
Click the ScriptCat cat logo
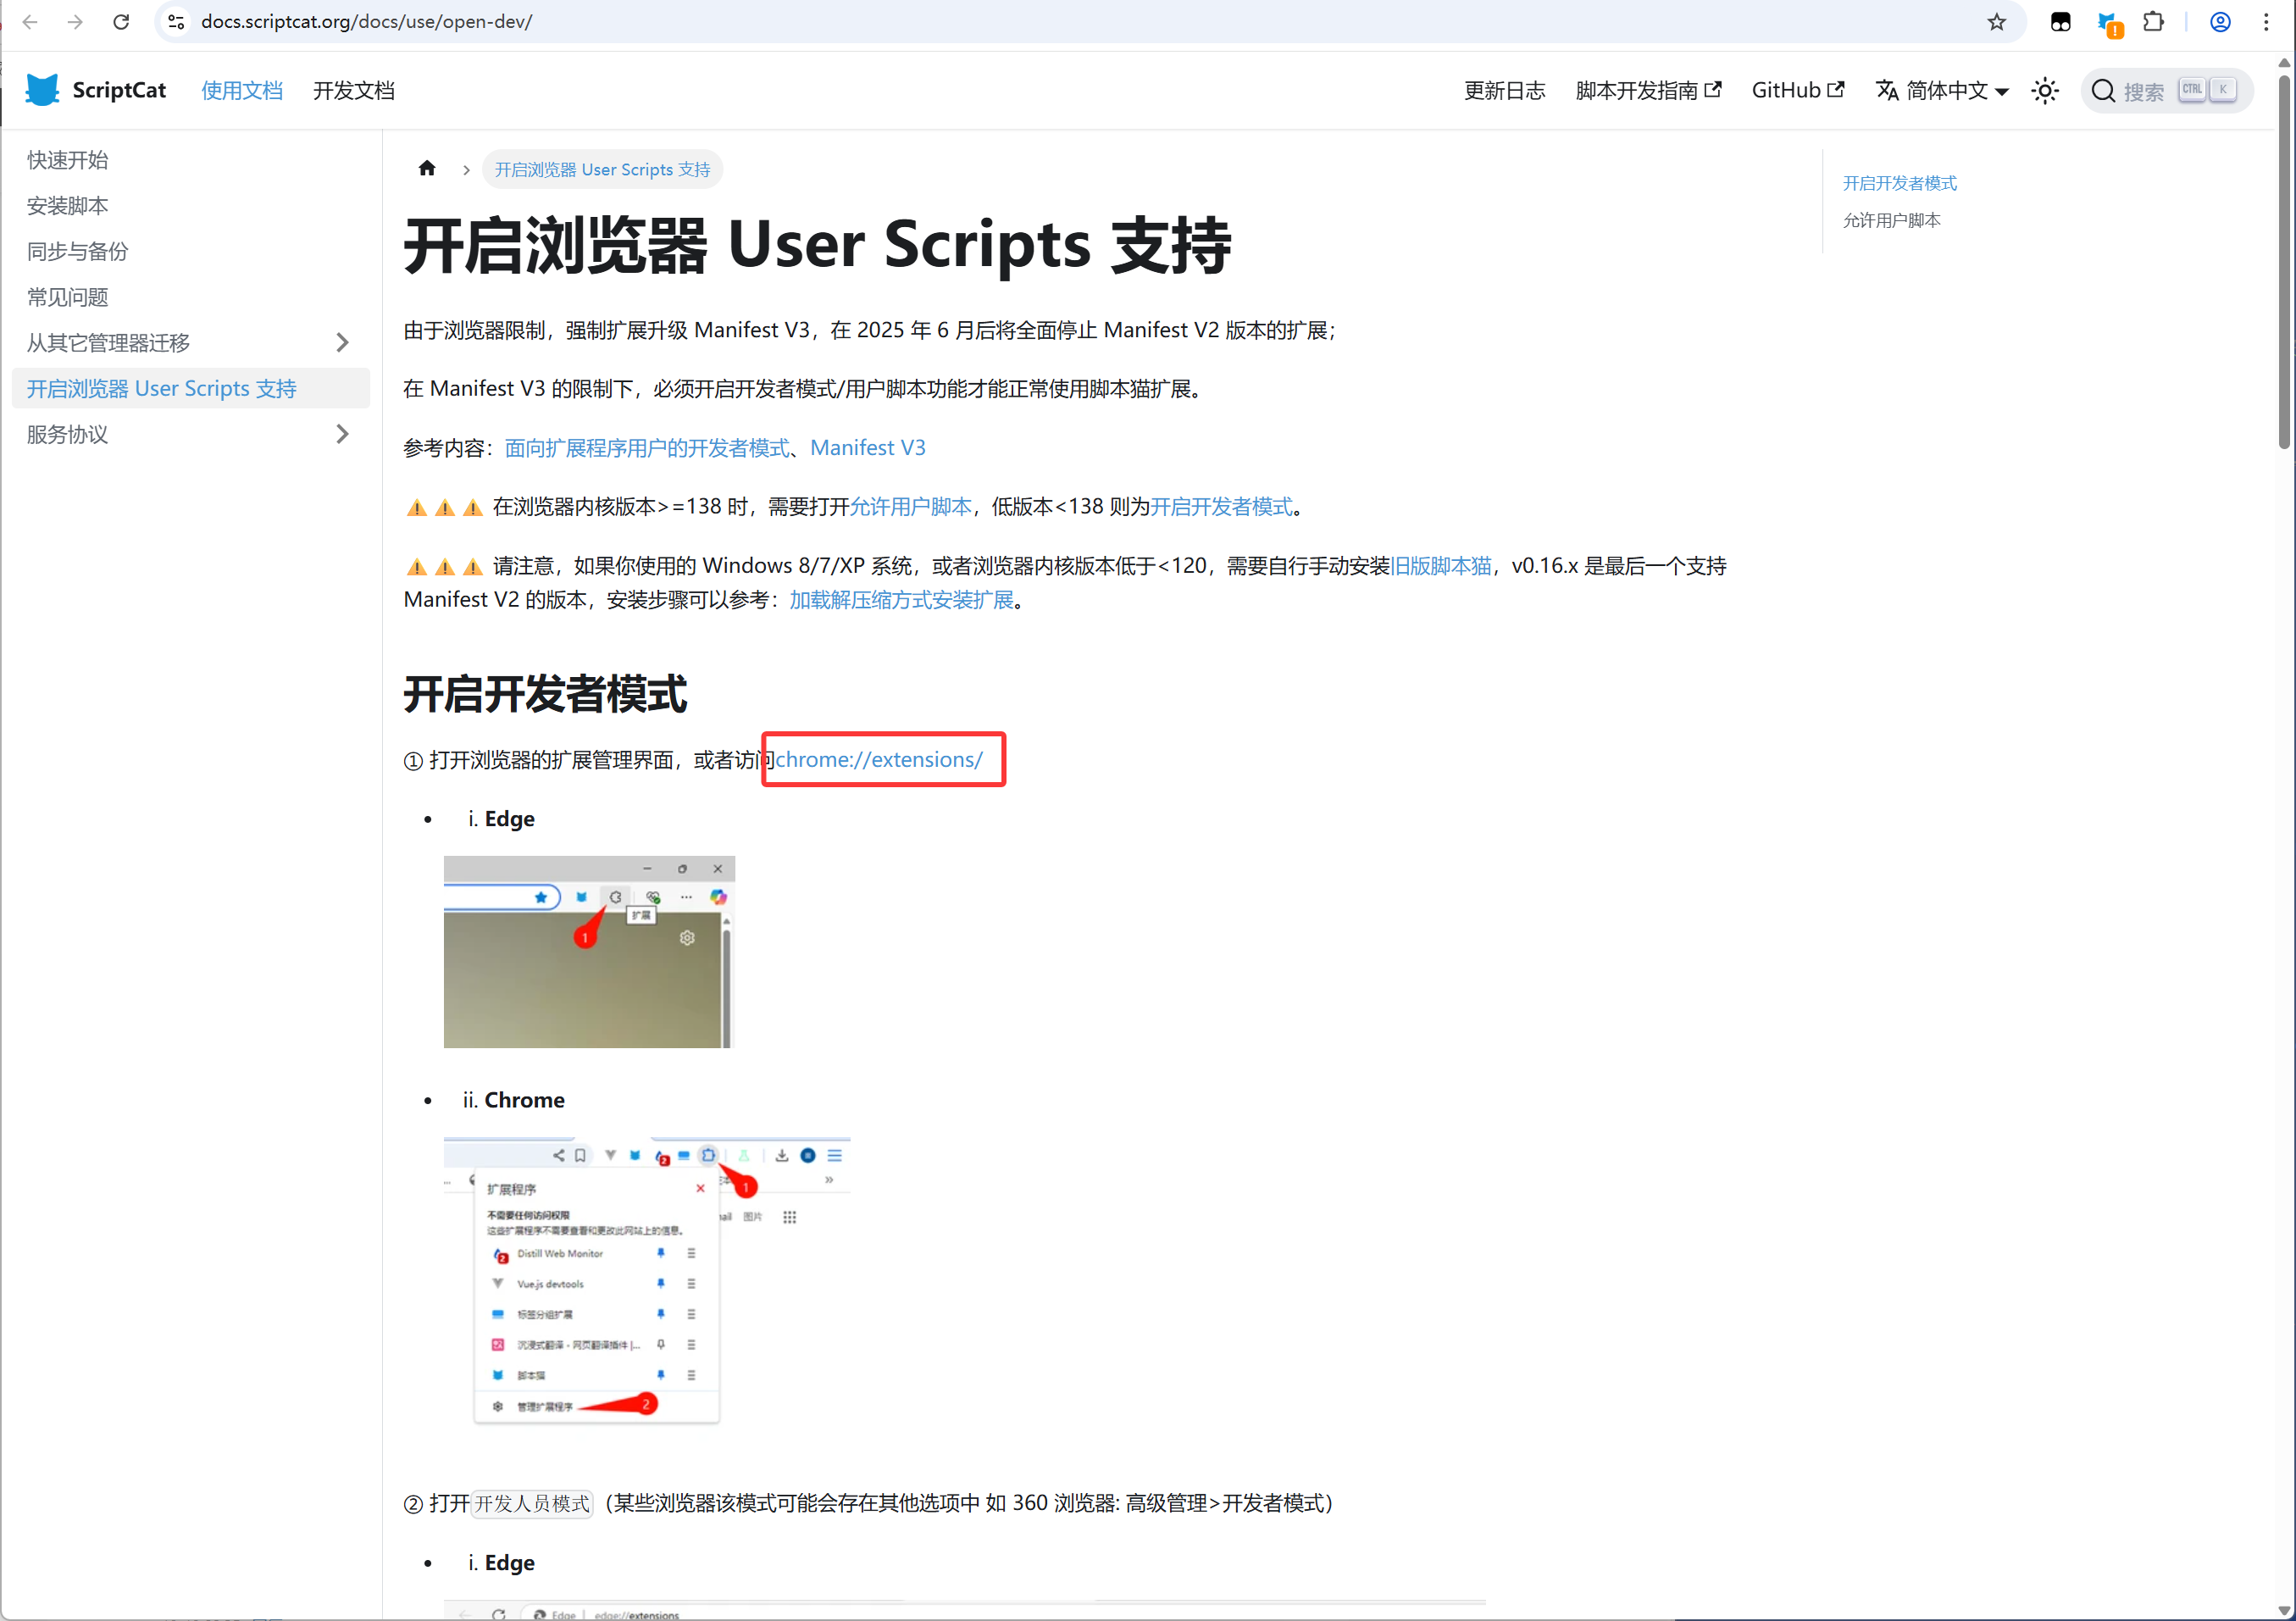[x=42, y=90]
